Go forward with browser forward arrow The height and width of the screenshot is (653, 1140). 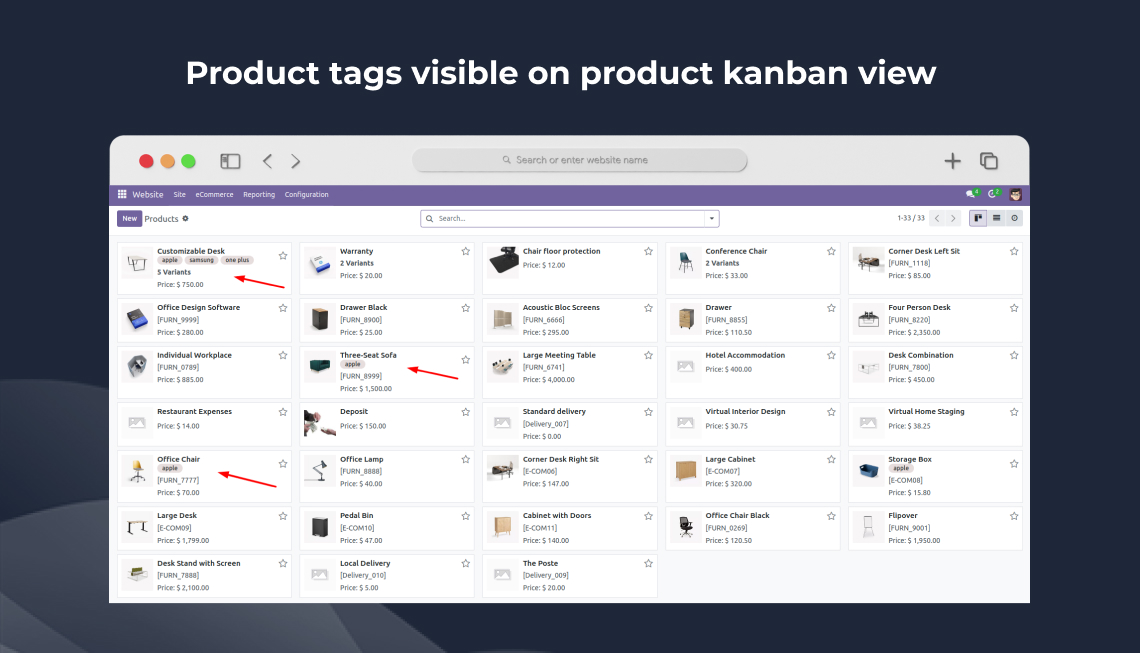click(x=295, y=161)
